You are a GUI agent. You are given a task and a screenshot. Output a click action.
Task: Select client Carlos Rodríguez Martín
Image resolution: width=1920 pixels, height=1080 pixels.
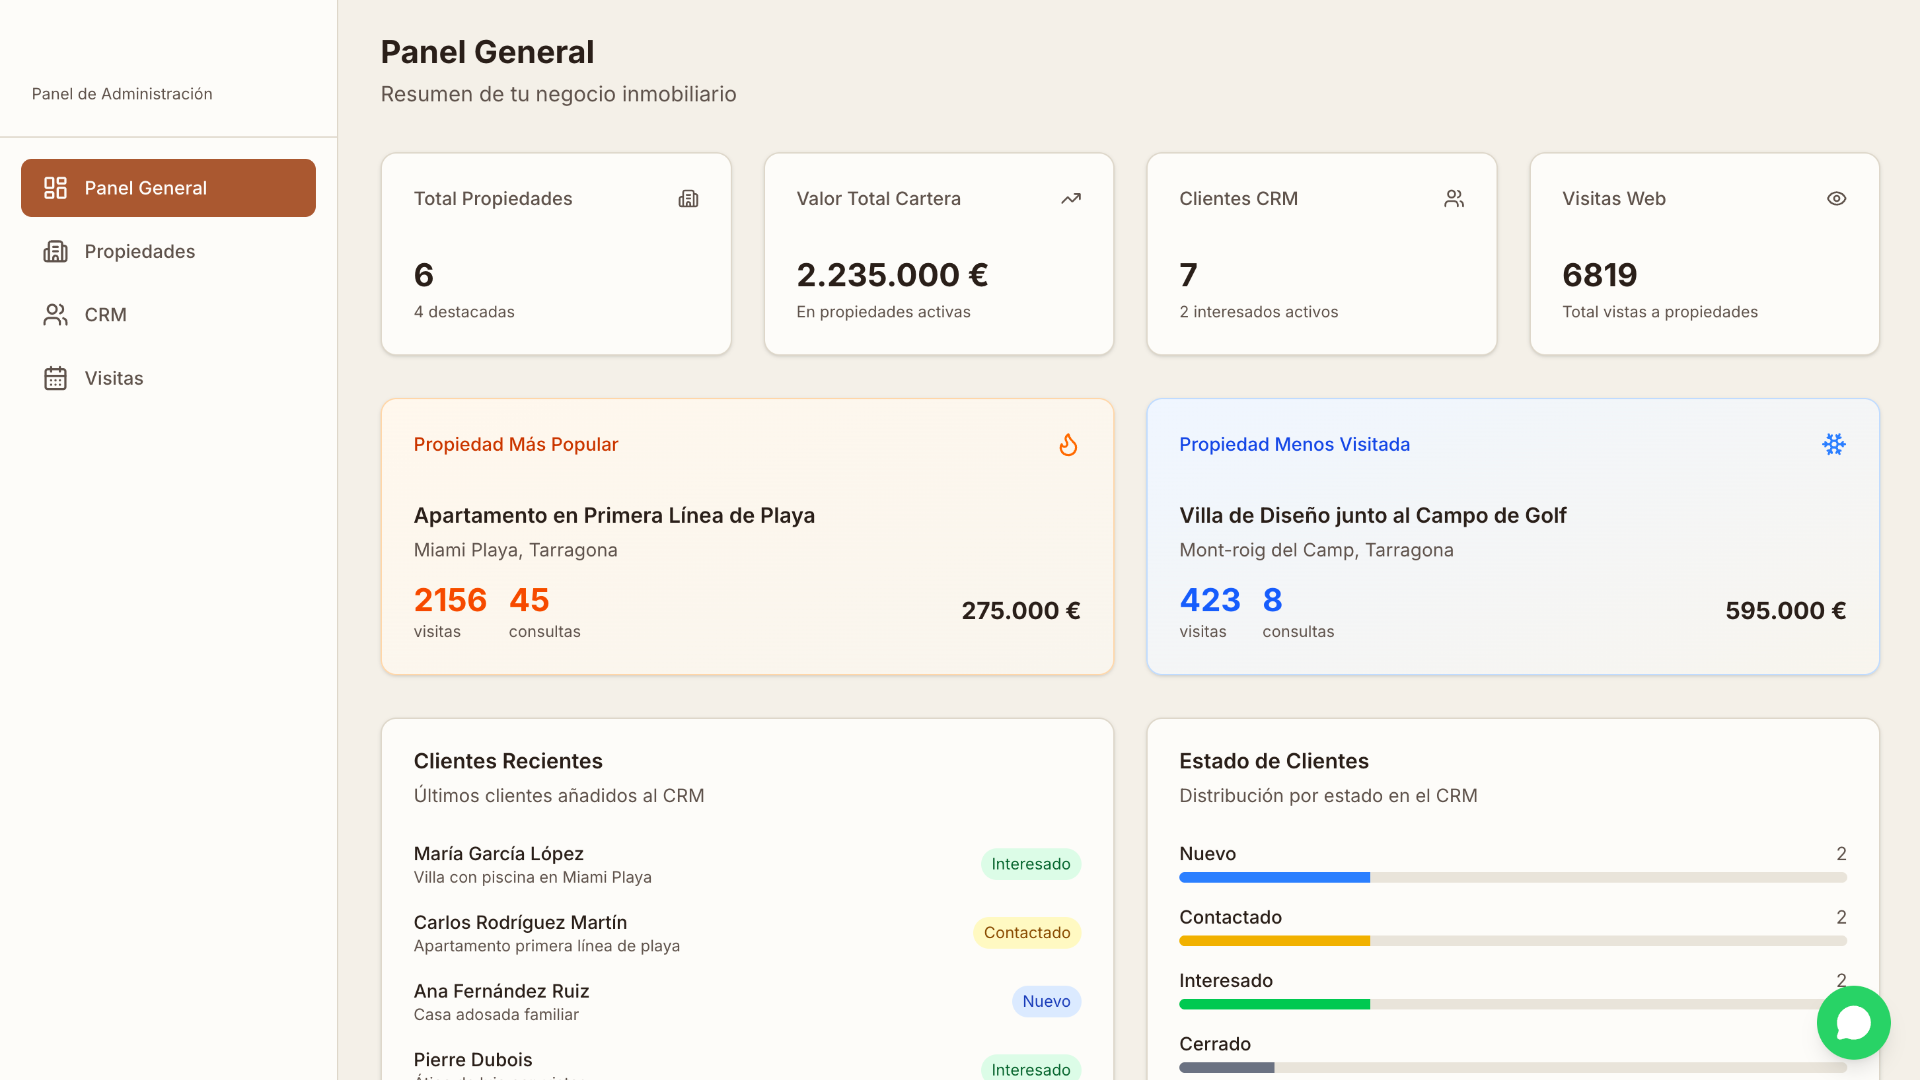[520, 922]
